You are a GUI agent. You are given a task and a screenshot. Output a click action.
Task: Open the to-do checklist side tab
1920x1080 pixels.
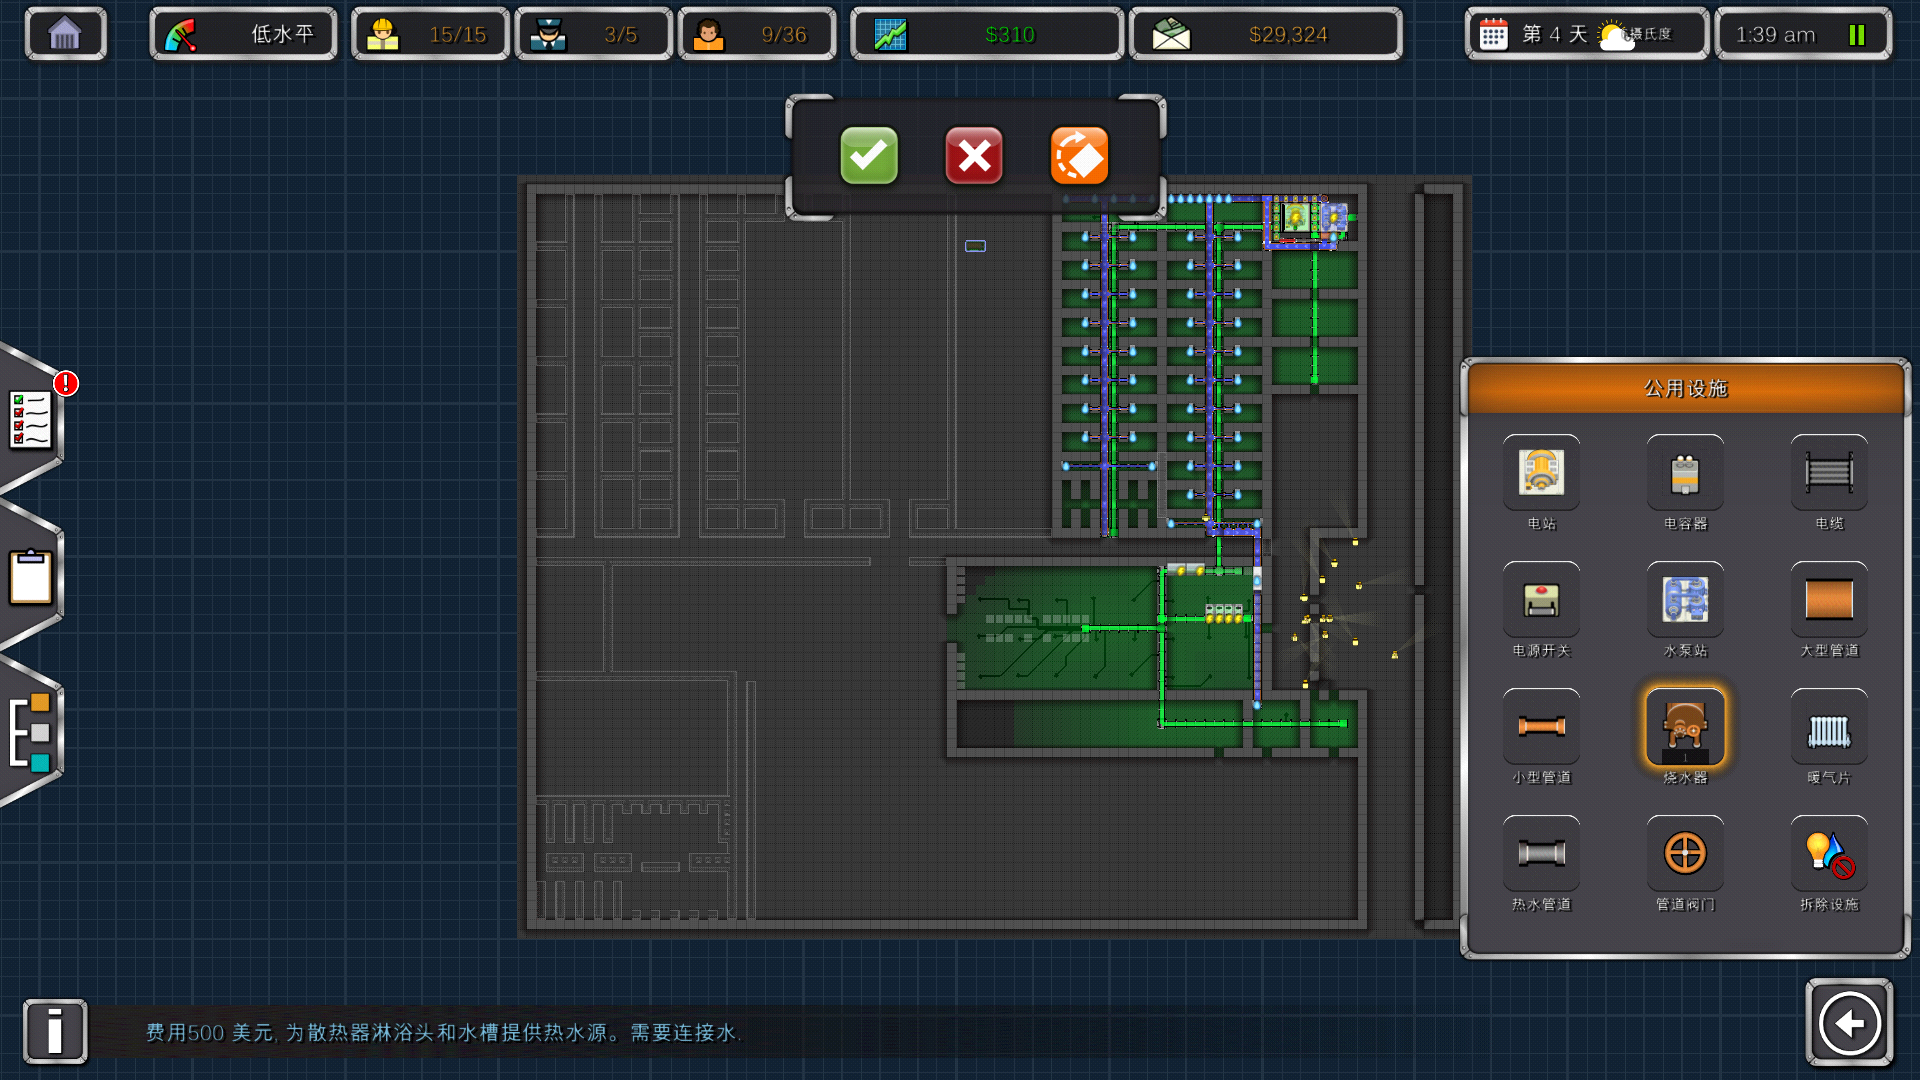click(32, 419)
